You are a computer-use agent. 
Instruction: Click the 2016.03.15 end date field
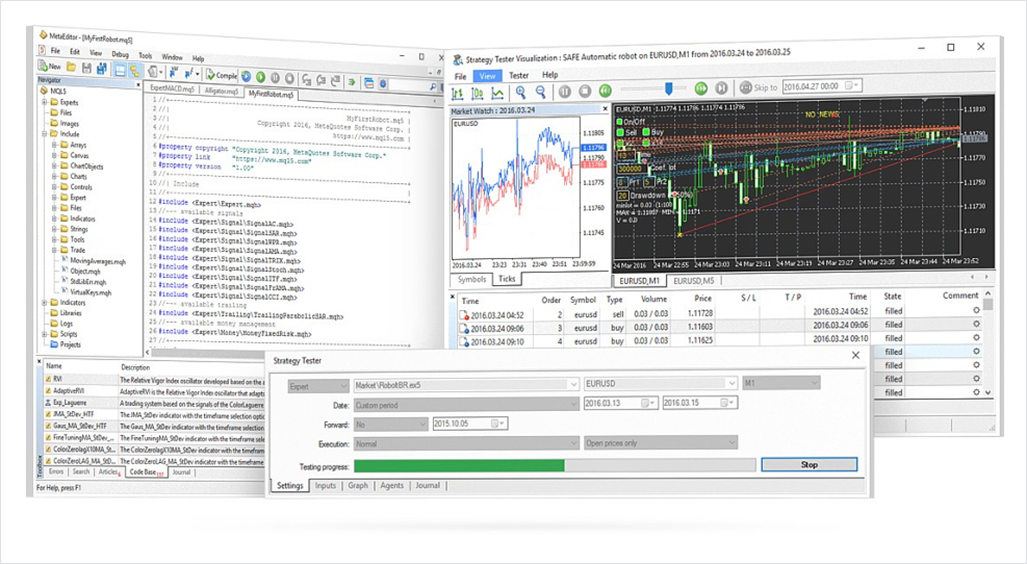tap(700, 402)
